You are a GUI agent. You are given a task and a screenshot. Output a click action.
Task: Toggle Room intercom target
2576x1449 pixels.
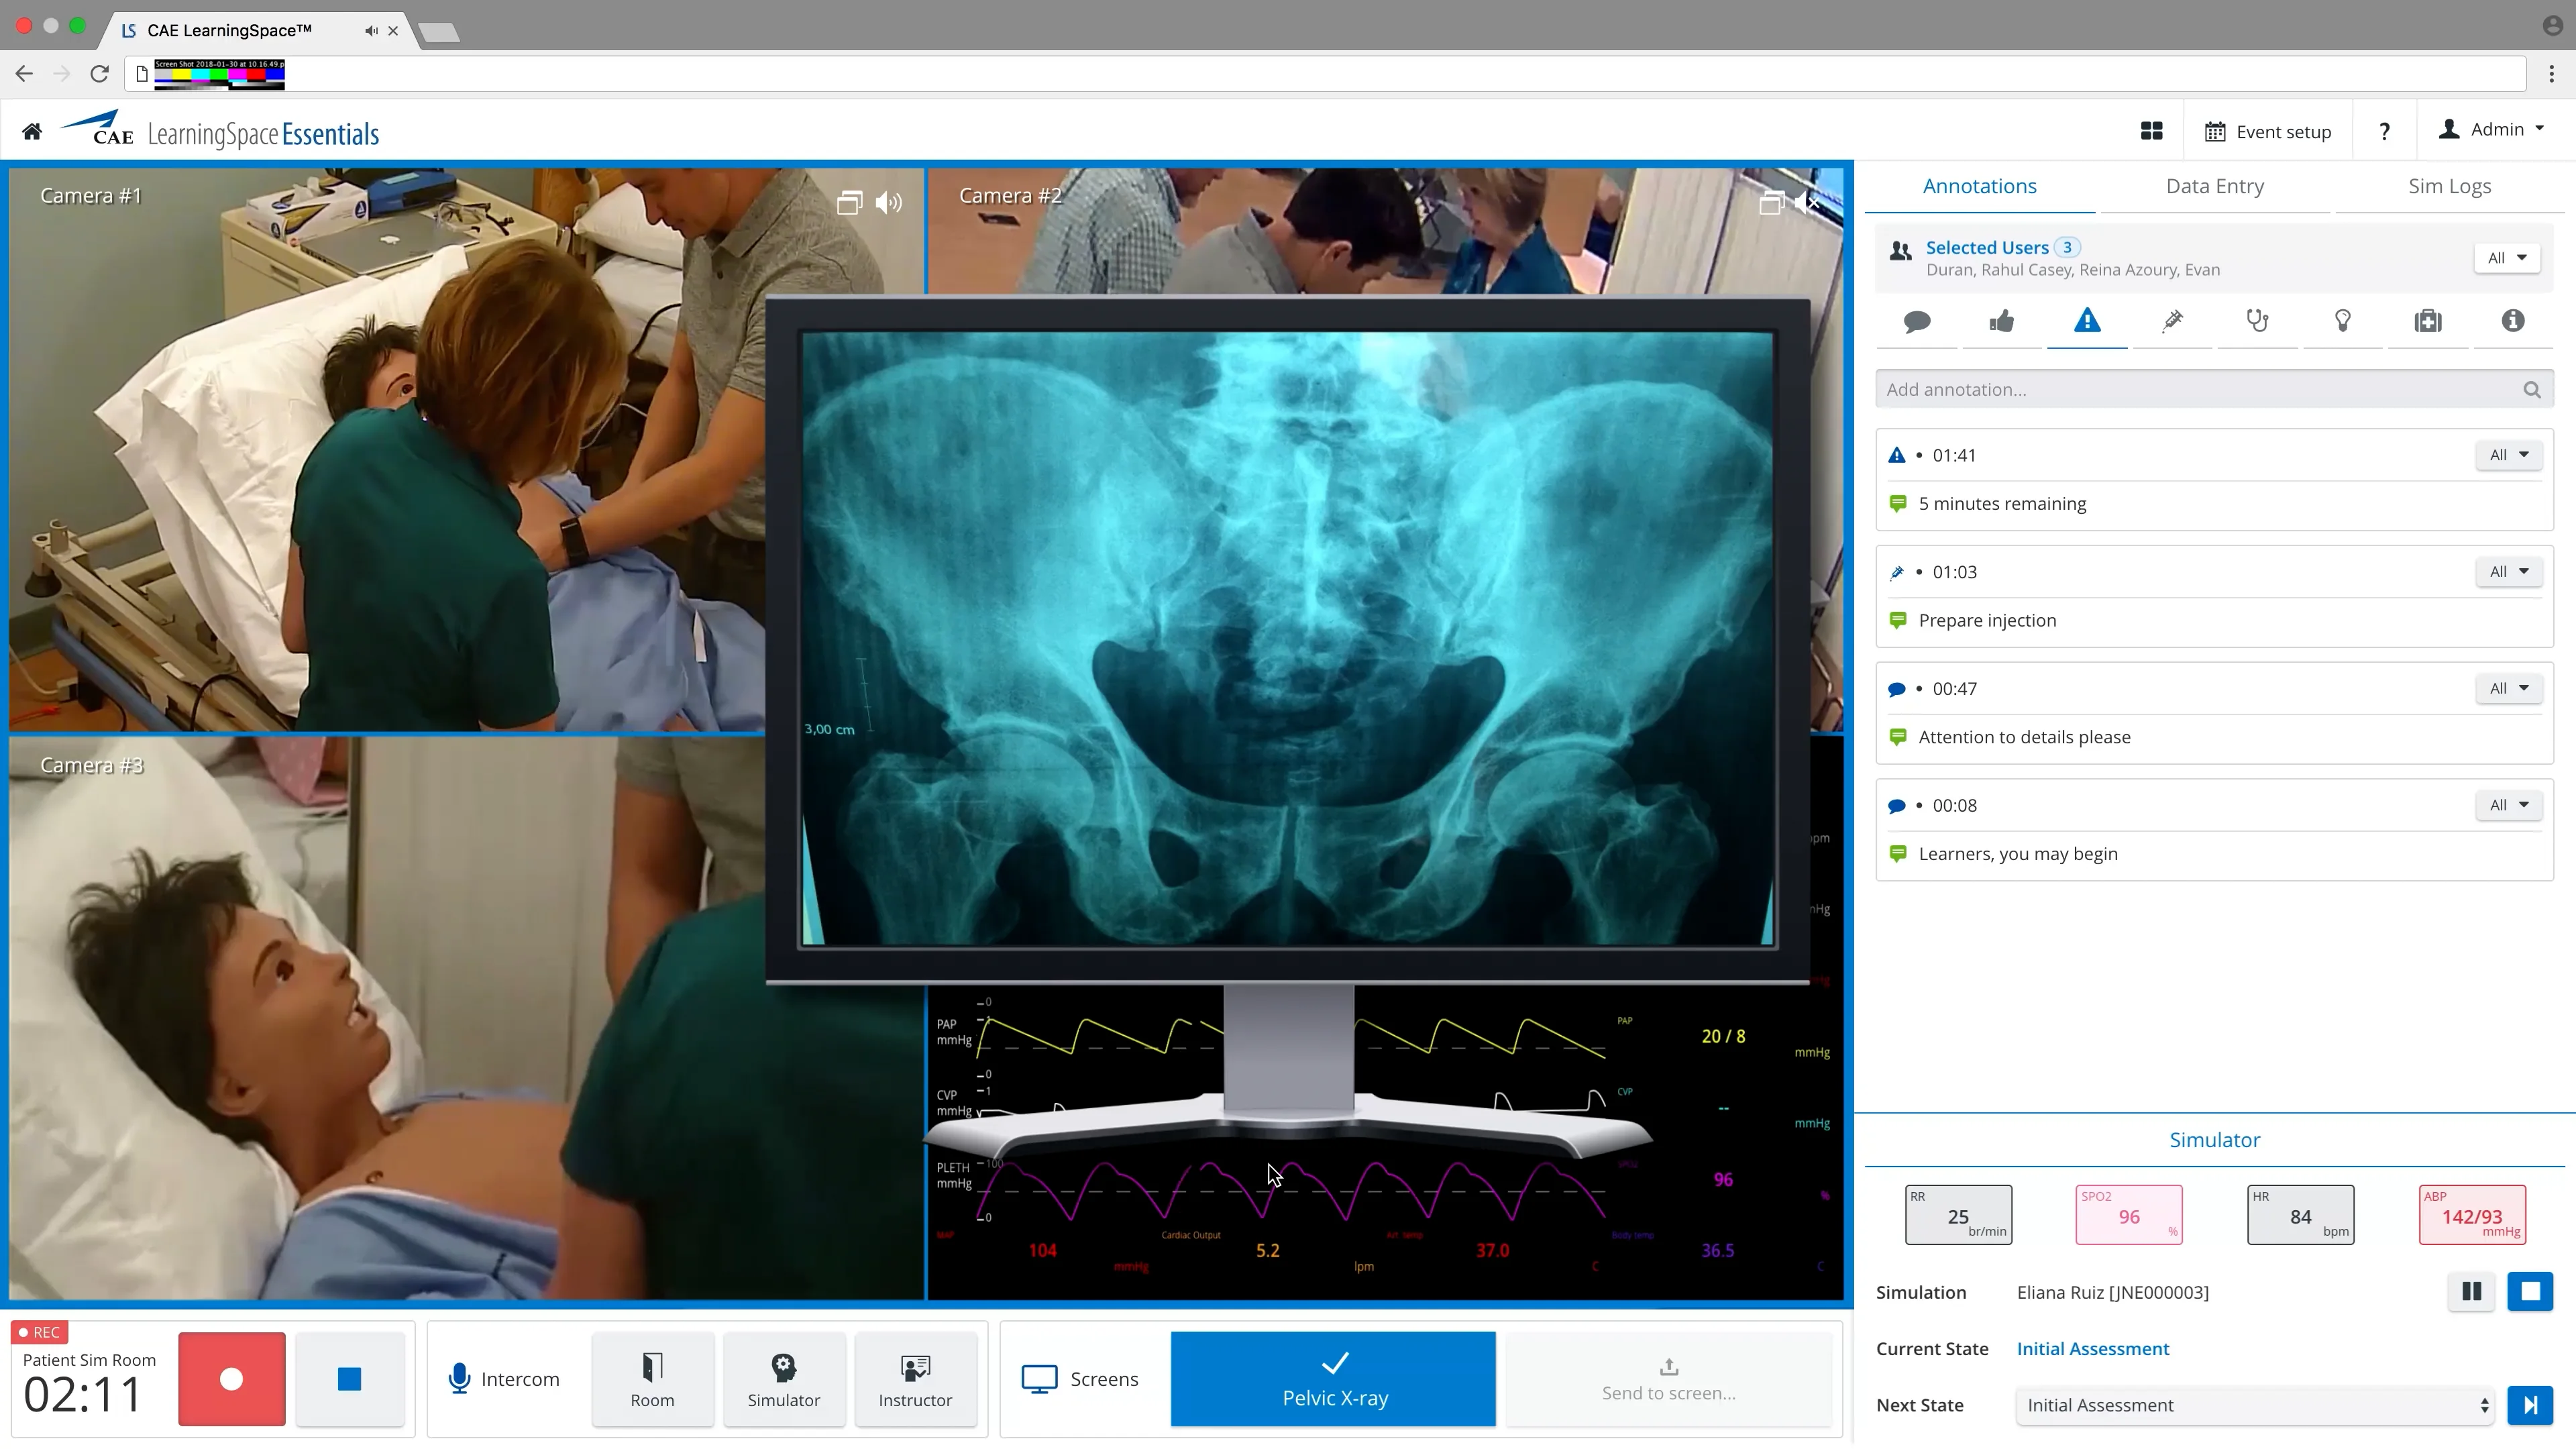pos(652,1380)
